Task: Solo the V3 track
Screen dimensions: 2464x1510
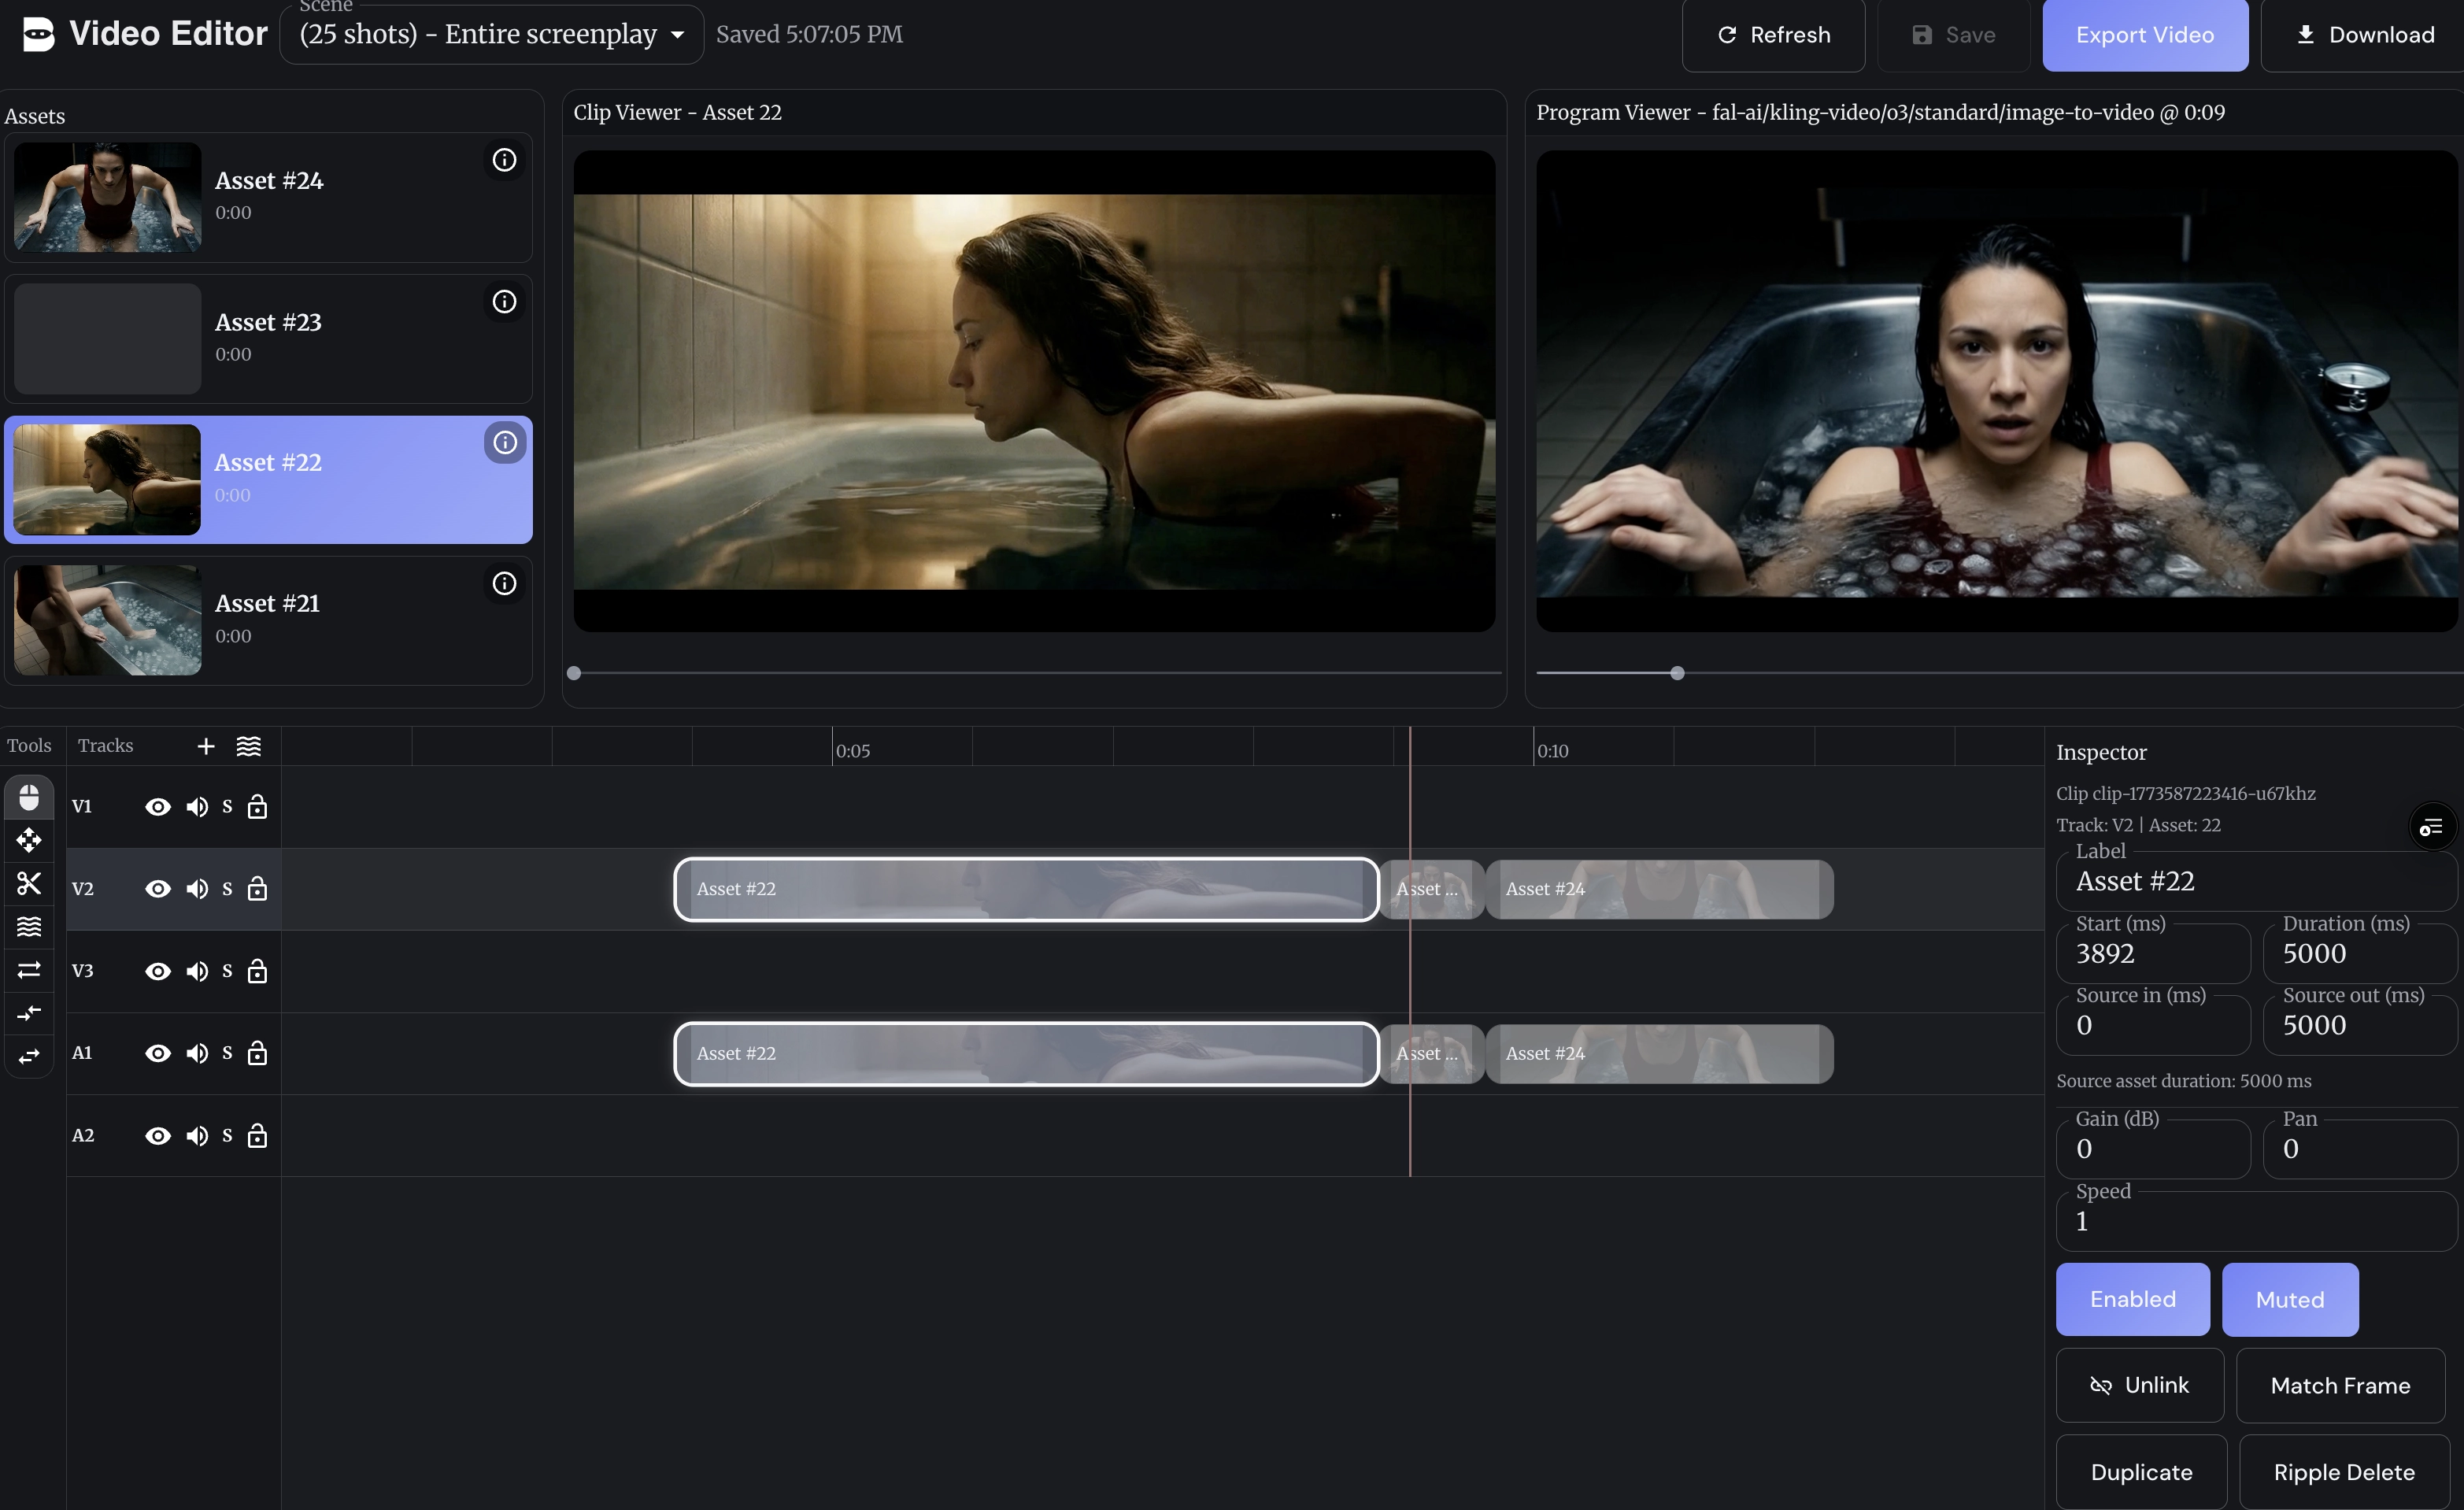Action: point(227,971)
